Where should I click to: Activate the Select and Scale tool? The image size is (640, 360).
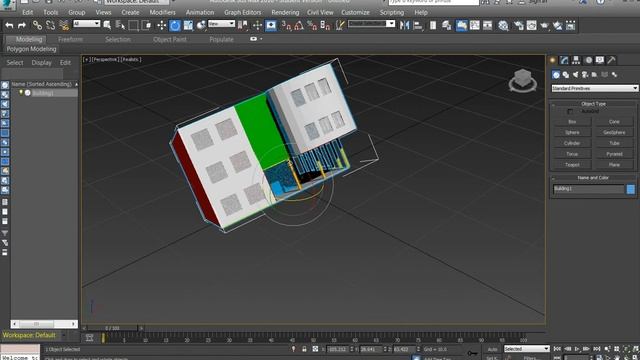pos(188,26)
